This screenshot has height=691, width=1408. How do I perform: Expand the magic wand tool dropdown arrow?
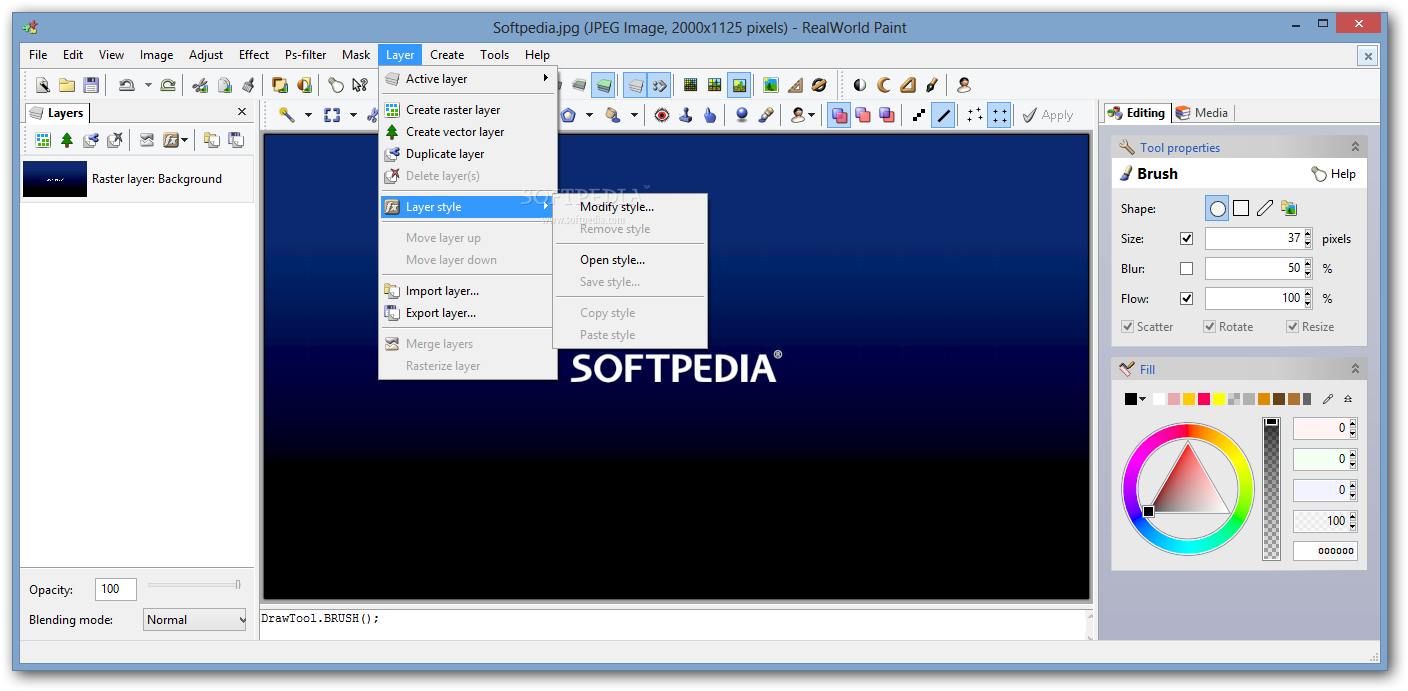coord(308,115)
